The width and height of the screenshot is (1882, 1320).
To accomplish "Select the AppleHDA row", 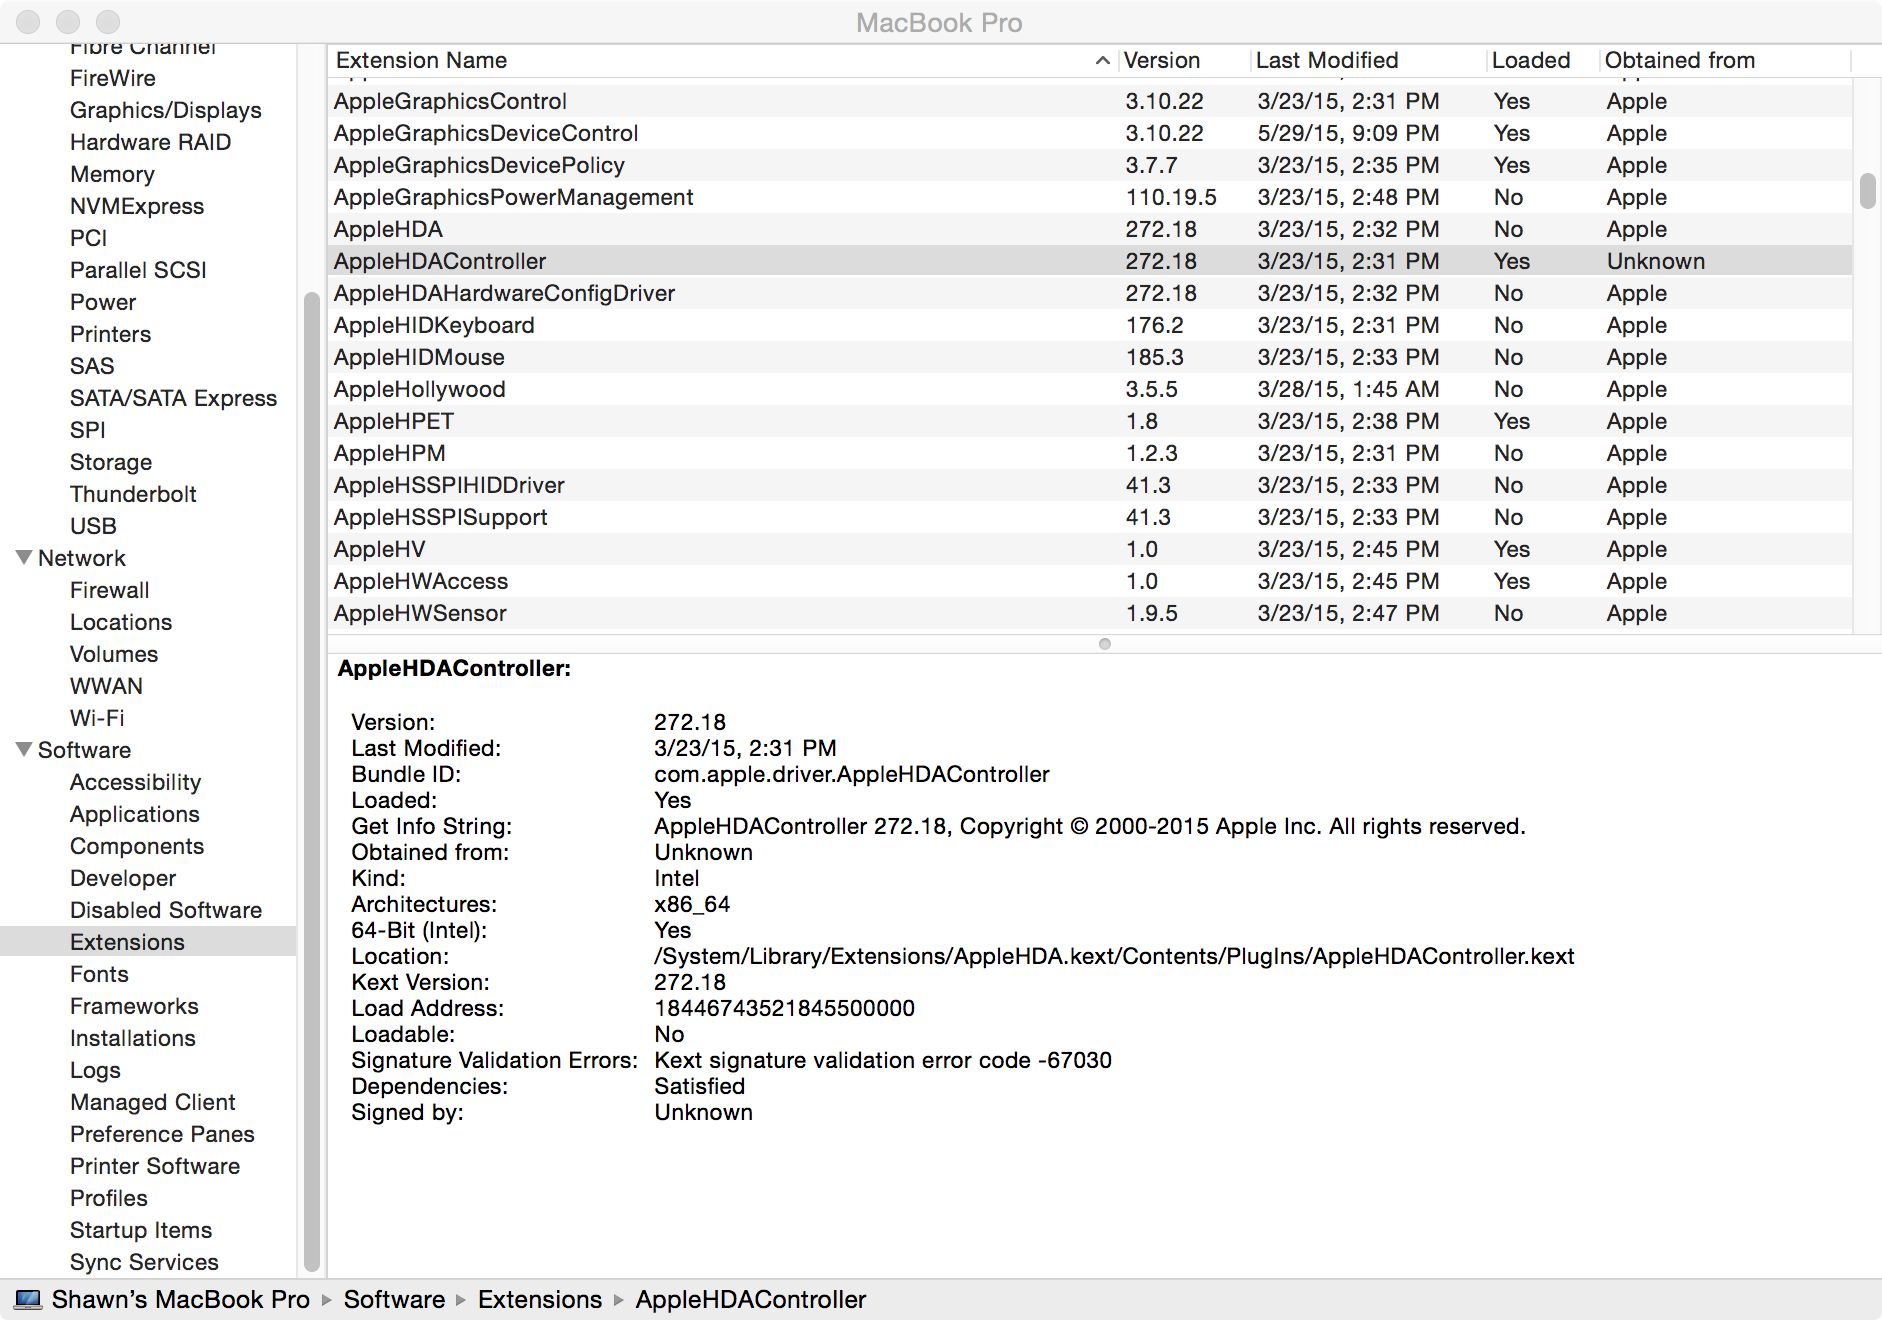I will [1090, 229].
